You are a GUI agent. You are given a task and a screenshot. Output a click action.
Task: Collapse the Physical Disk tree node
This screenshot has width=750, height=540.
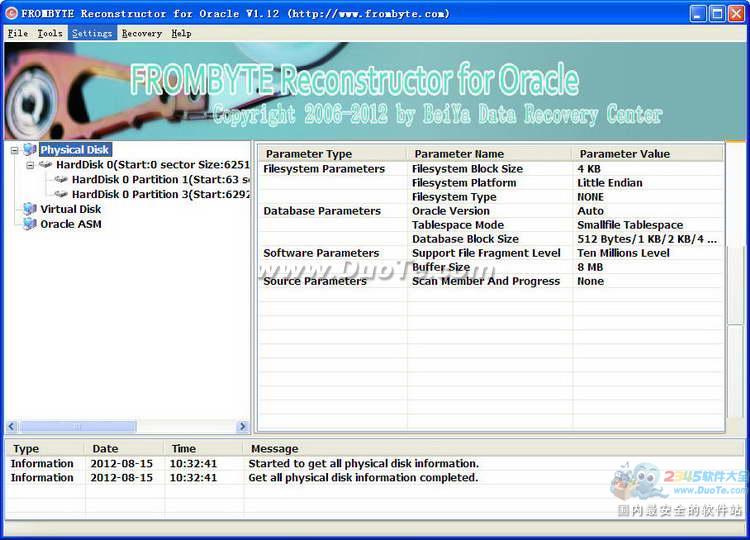(x=14, y=150)
